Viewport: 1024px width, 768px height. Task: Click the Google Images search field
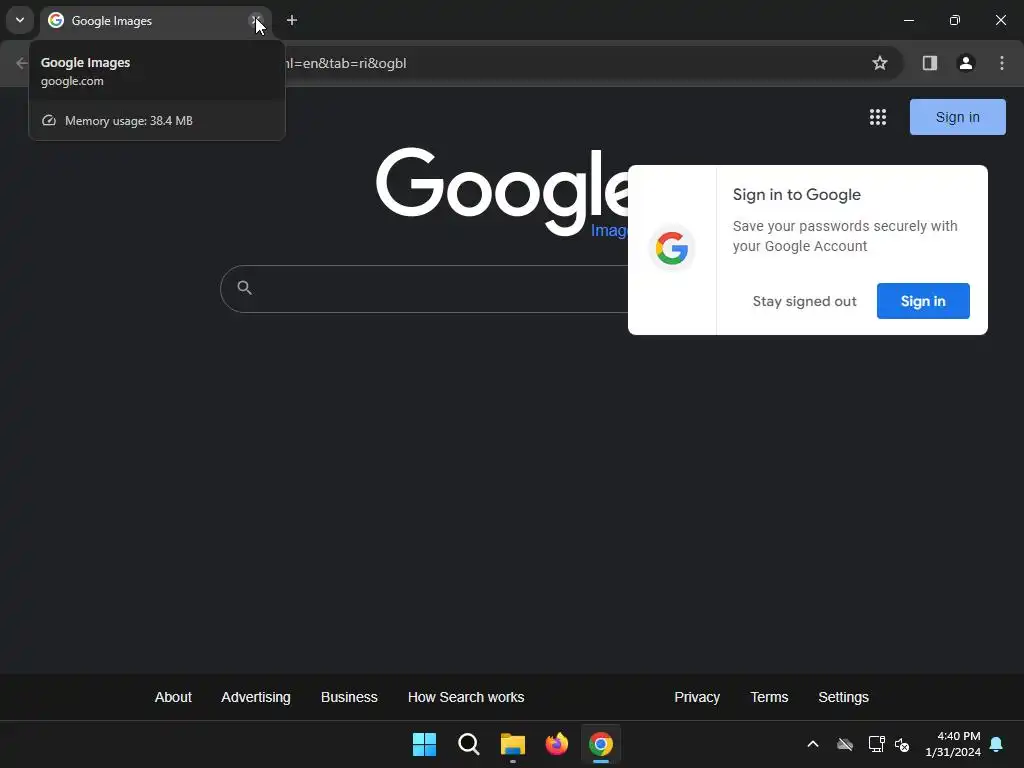424,289
